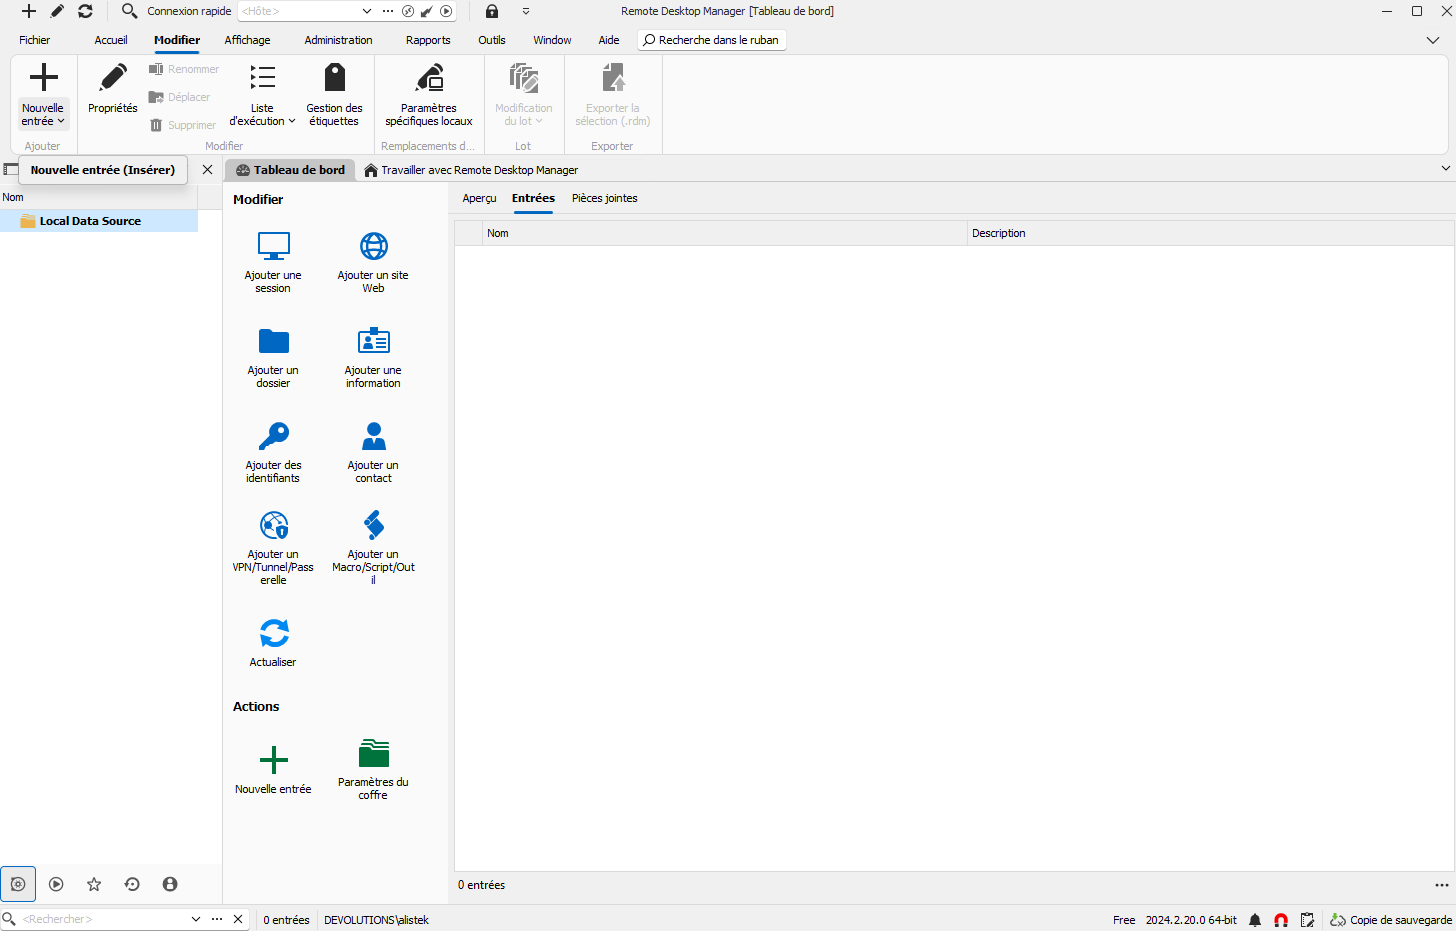
Task: Click the Actualiser refresh icon
Action: [x=273, y=633]
